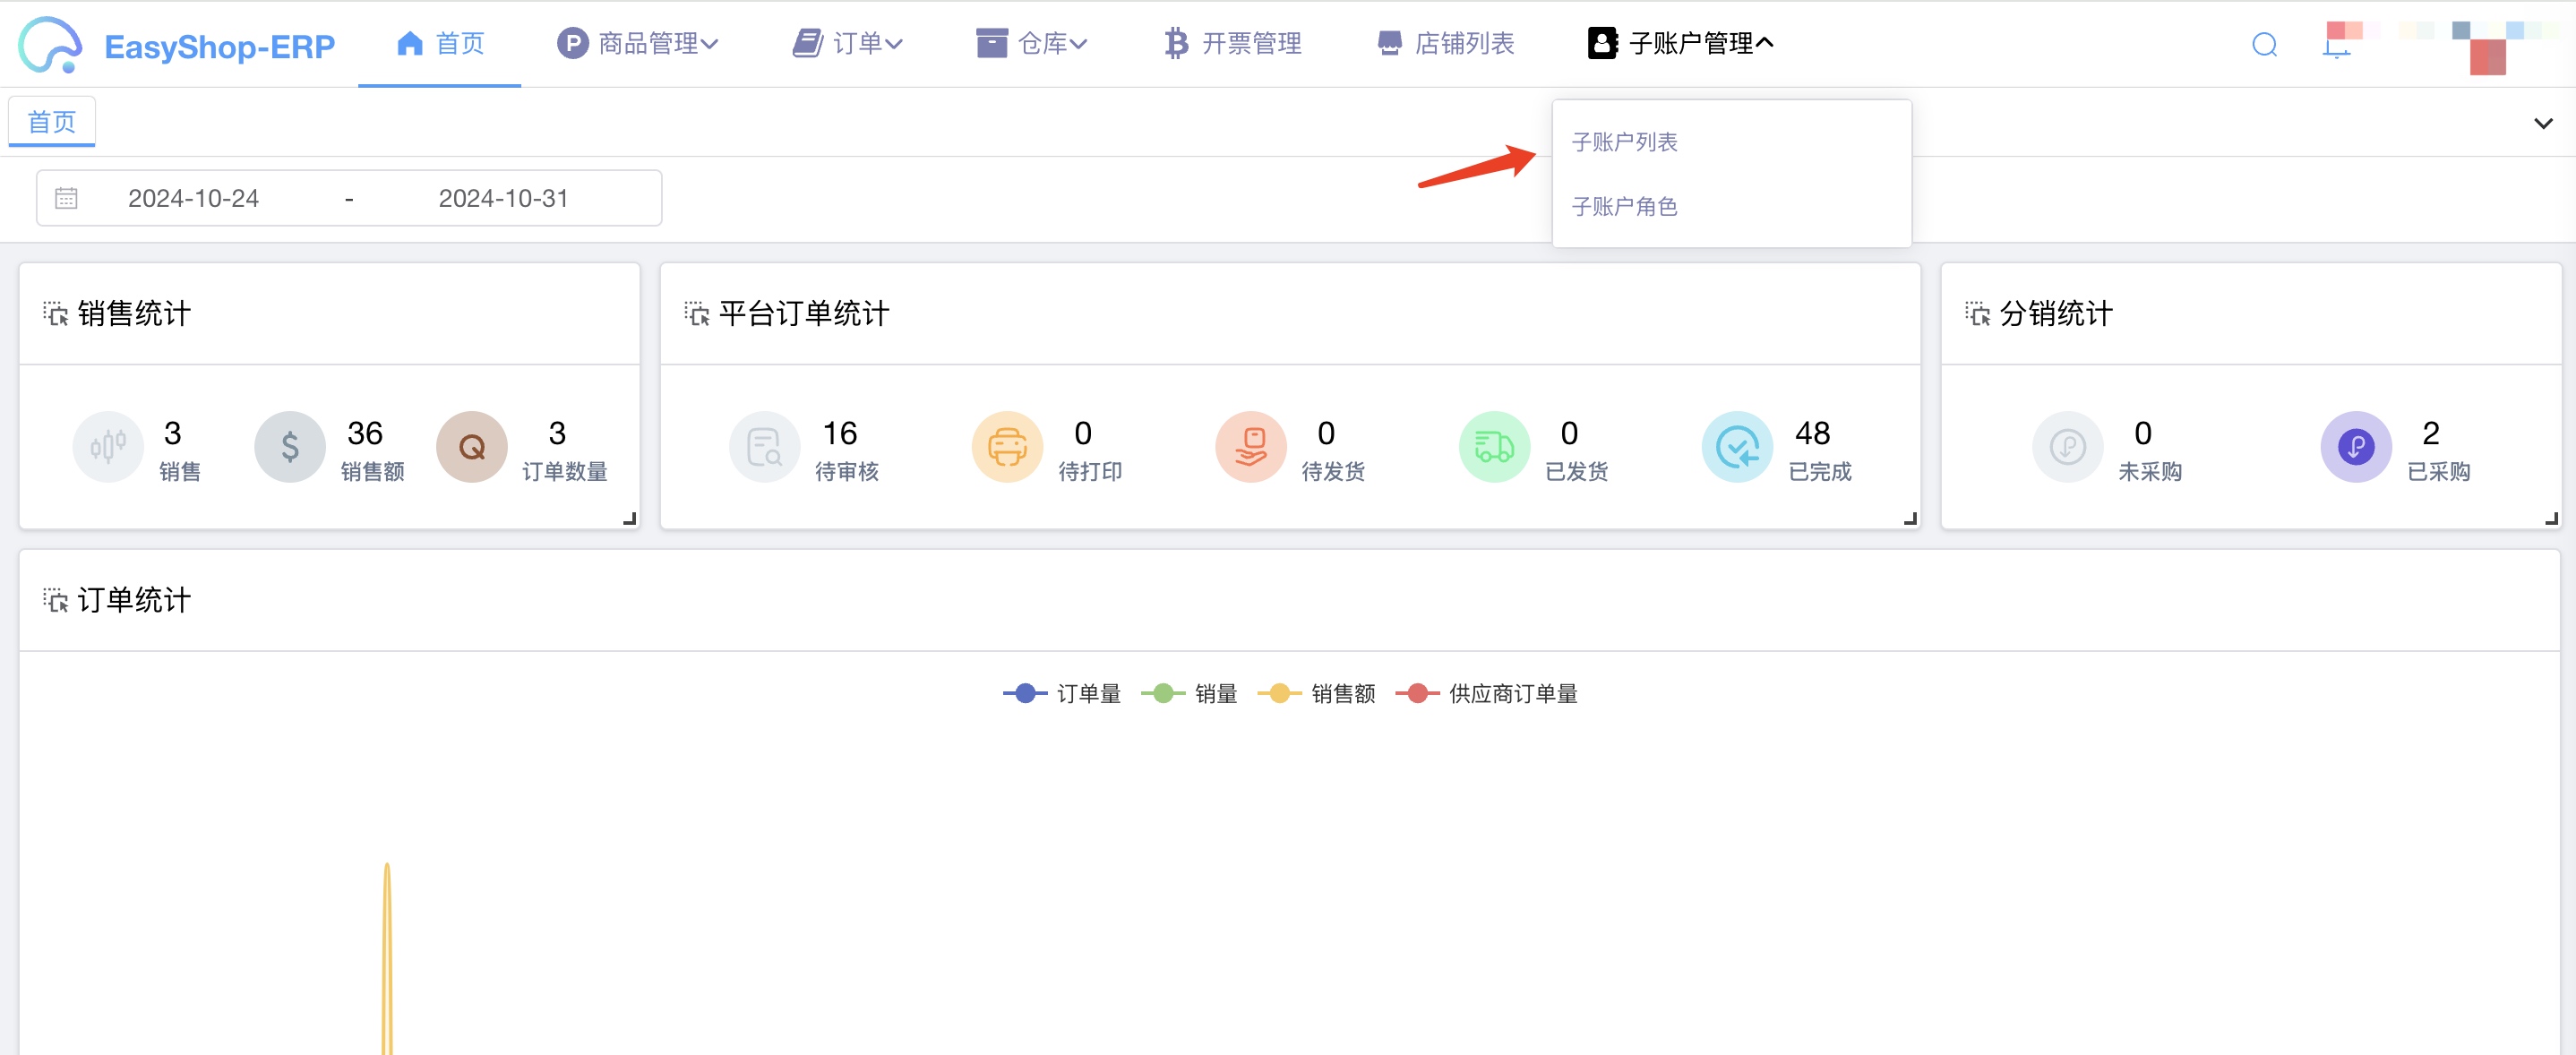Toggle 销售额 series in chart legend

1317,693
